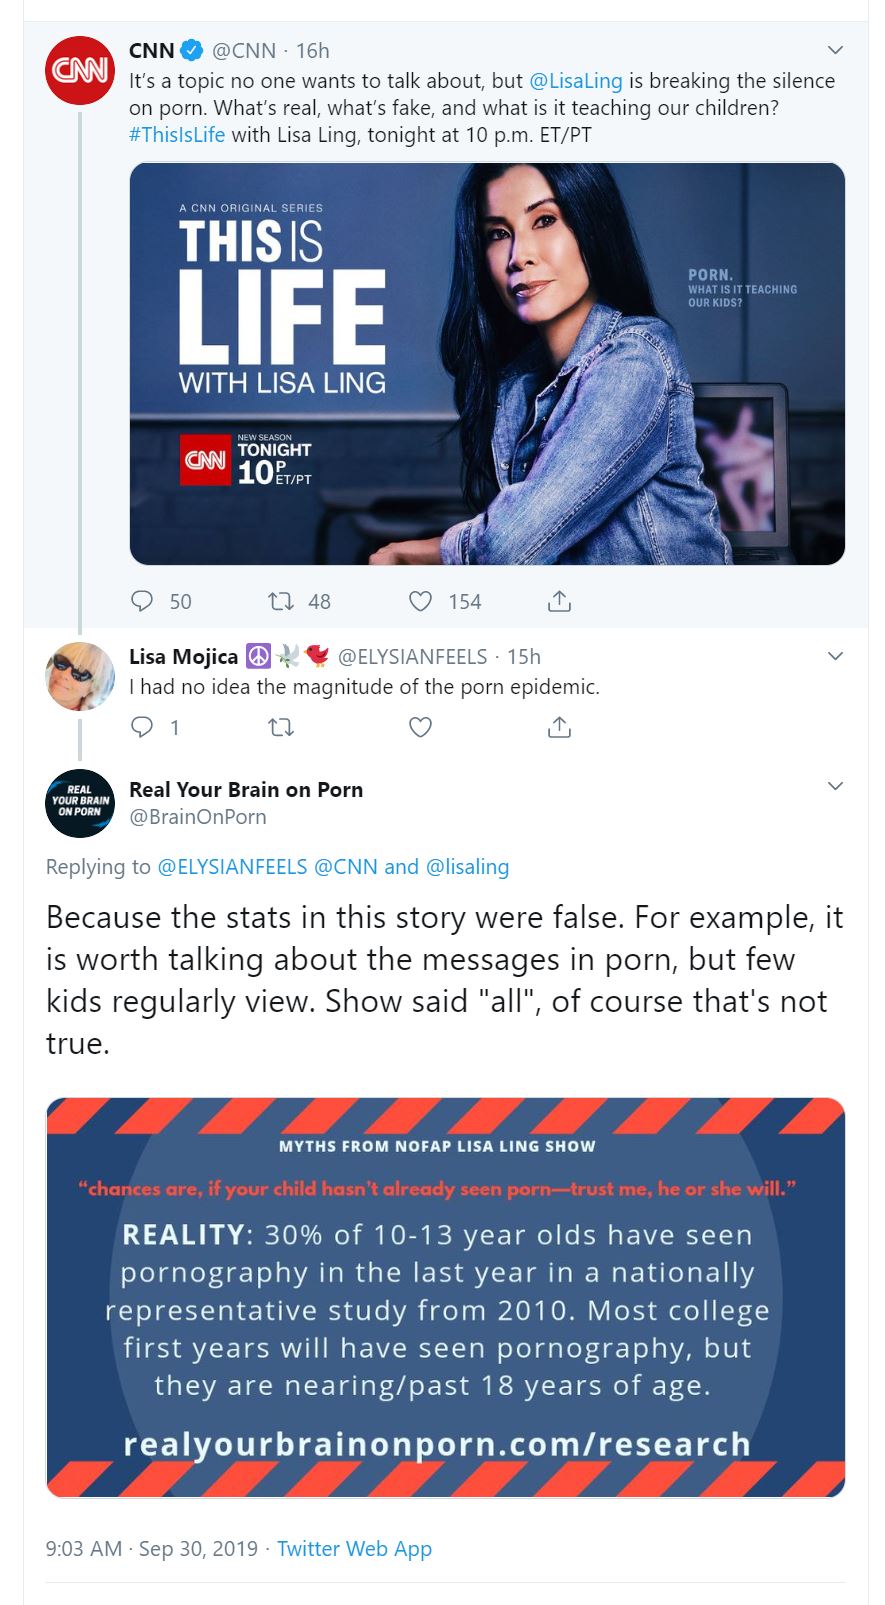Expand CNN tweet options chevron
This screenshot has width=885, height=1605.
[835, 50]
